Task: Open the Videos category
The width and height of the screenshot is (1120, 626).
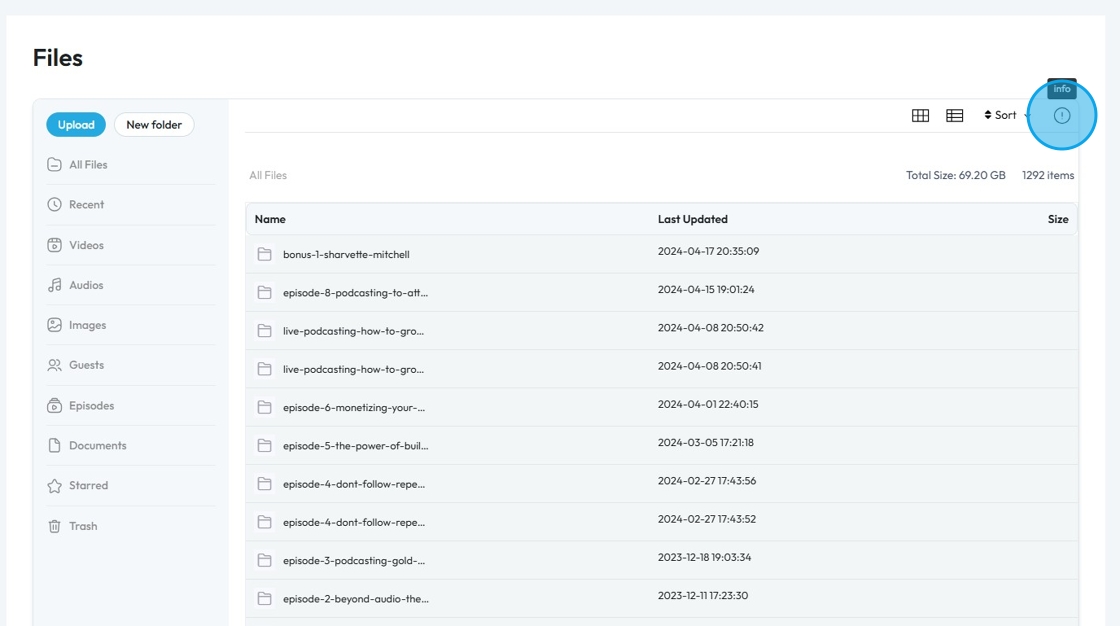Action: (86, 245)
